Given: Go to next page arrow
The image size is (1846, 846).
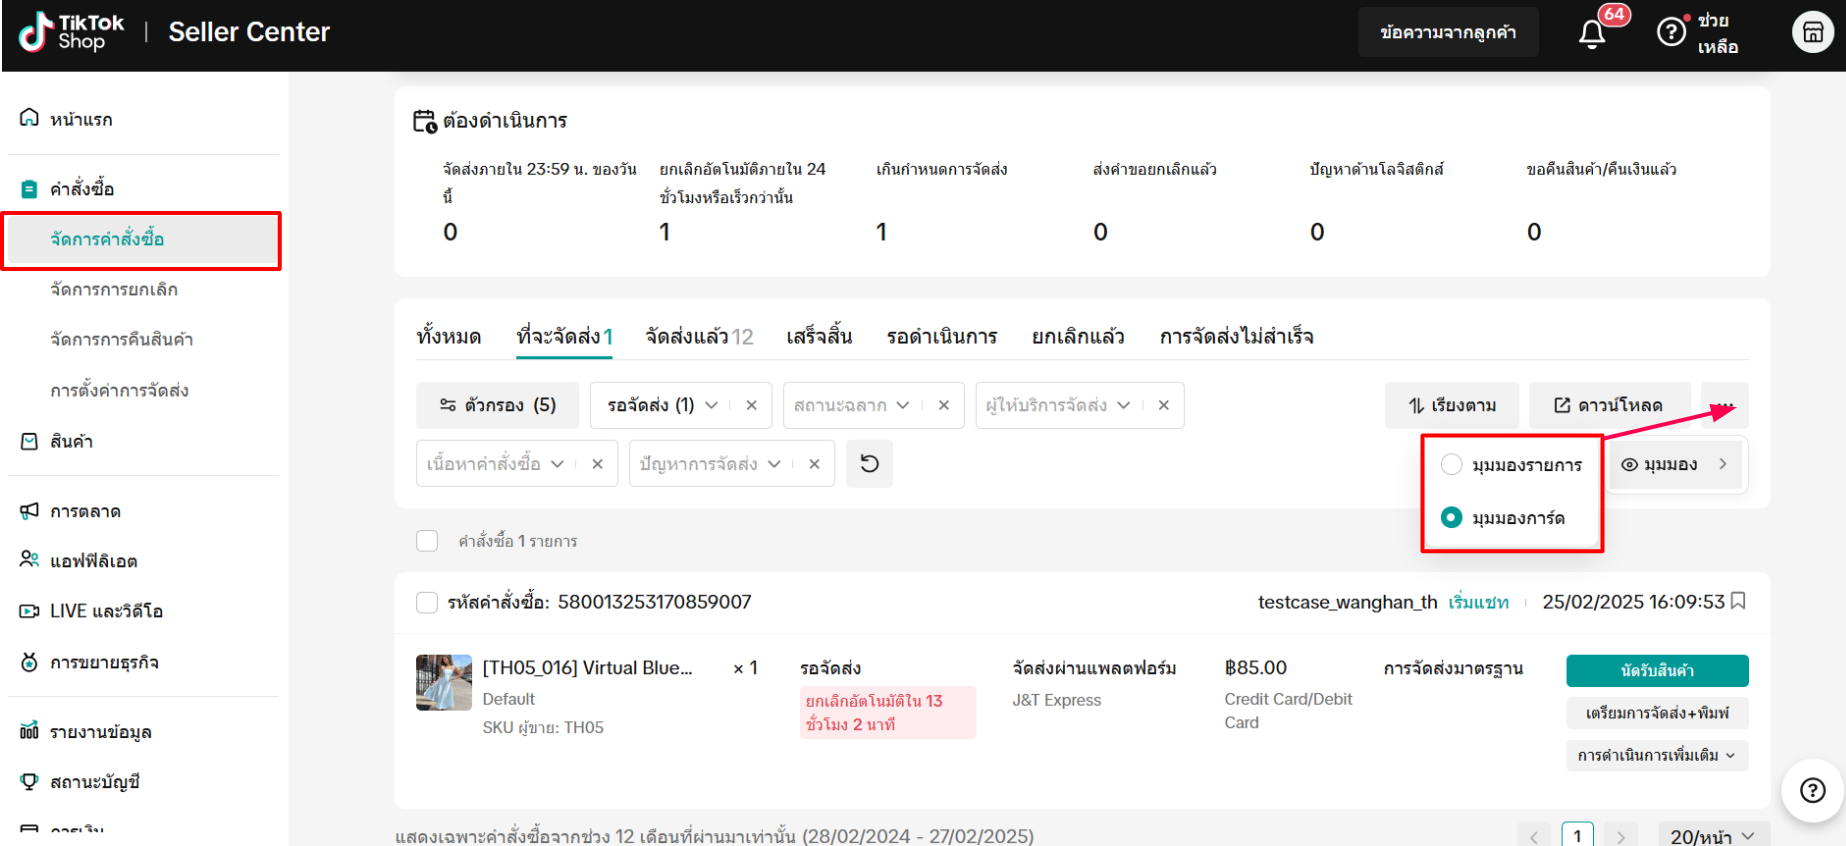Looking at the screenshot, I should click(x=1621, y=837).
